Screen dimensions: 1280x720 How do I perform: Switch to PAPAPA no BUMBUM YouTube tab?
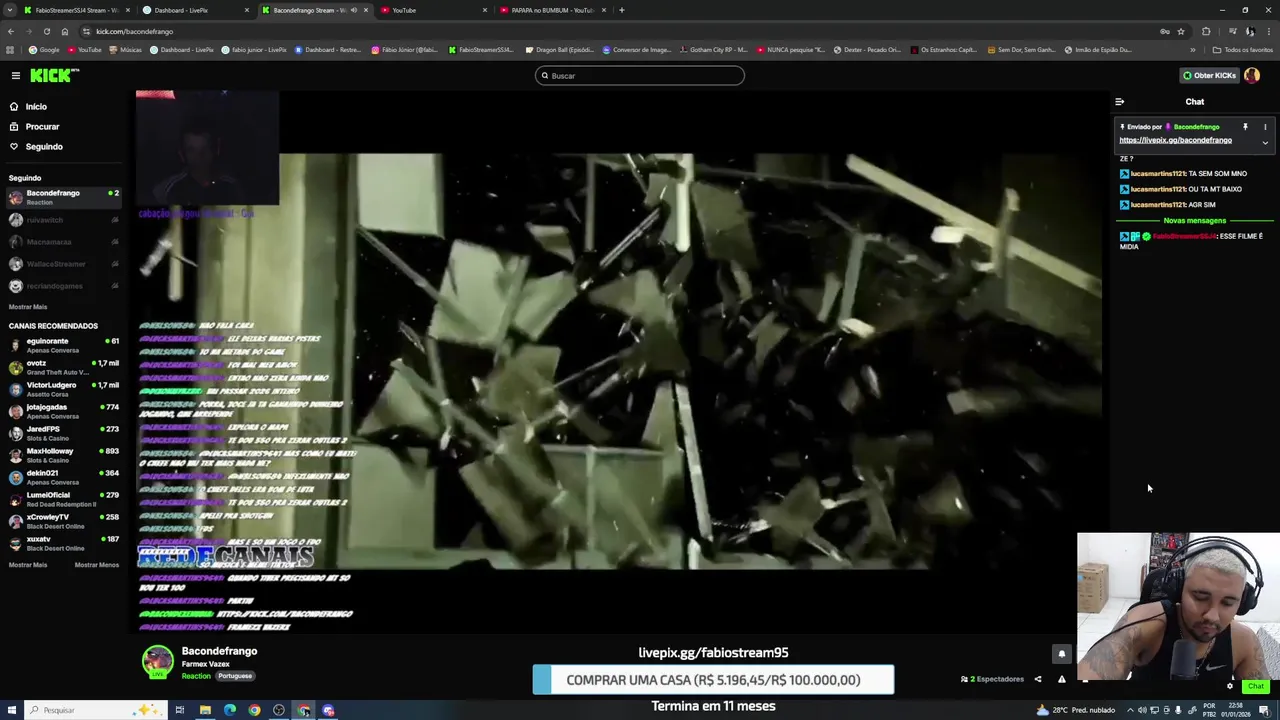(550, 10)
